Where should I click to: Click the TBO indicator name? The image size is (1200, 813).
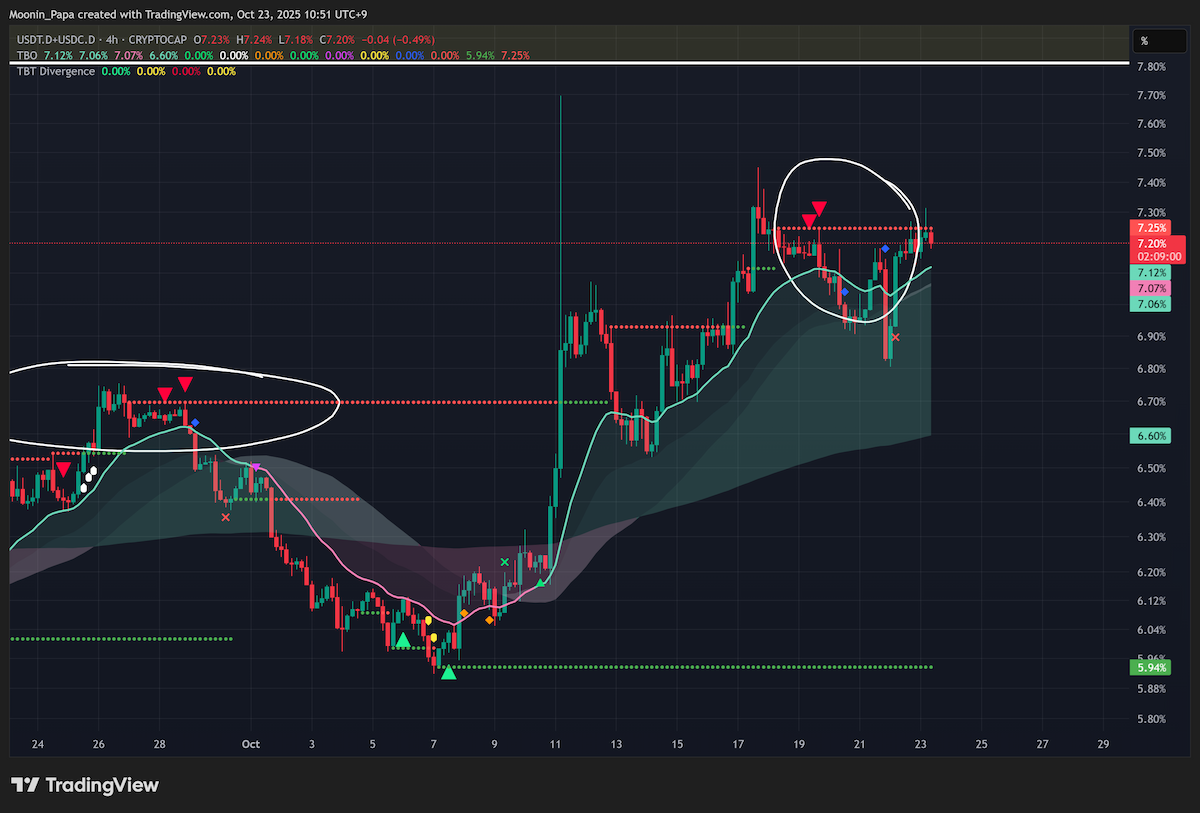[x=27, y=55]
